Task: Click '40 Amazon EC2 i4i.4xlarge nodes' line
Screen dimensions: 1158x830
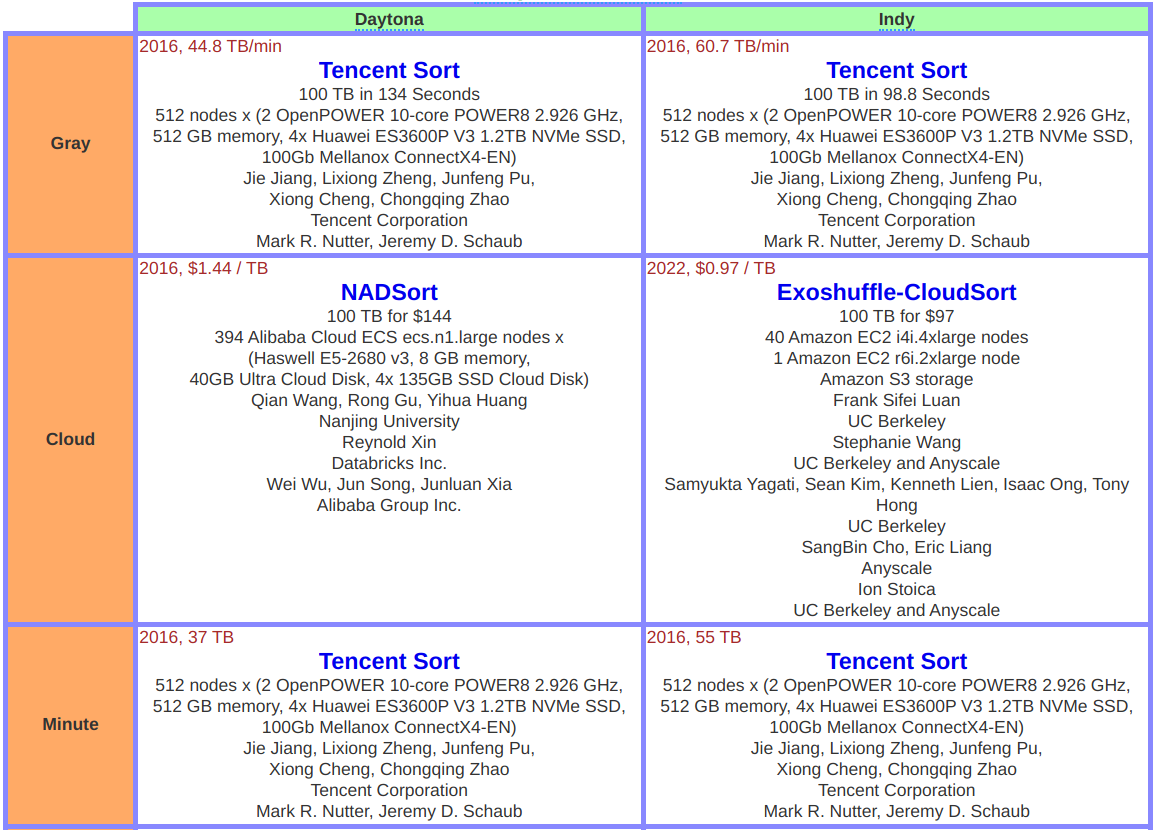Action: pos(896,337)
